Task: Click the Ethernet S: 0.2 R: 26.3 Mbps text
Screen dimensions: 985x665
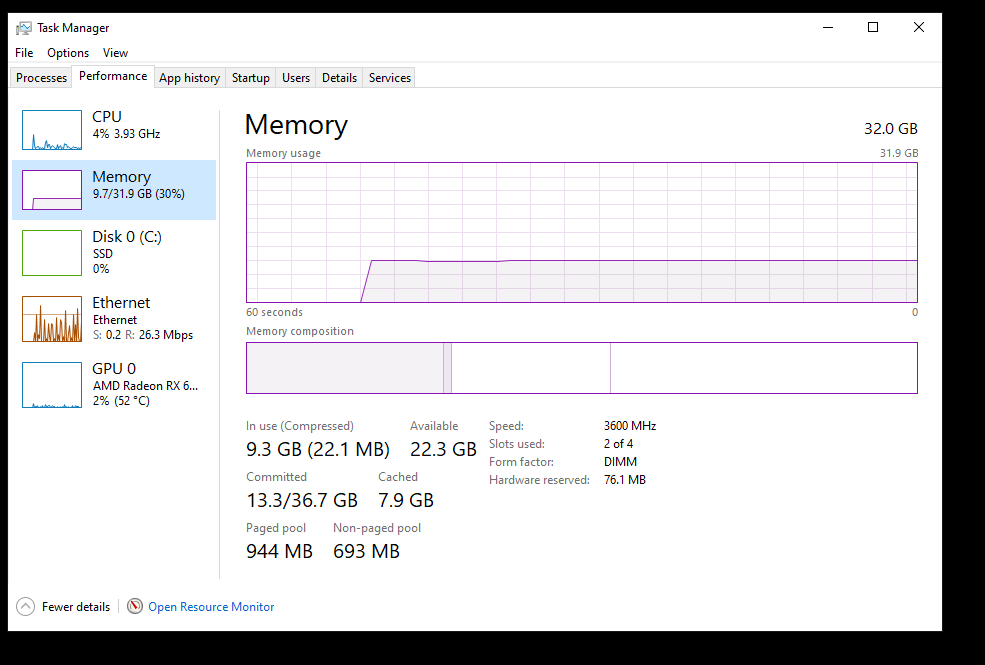Action: (143, 335)
